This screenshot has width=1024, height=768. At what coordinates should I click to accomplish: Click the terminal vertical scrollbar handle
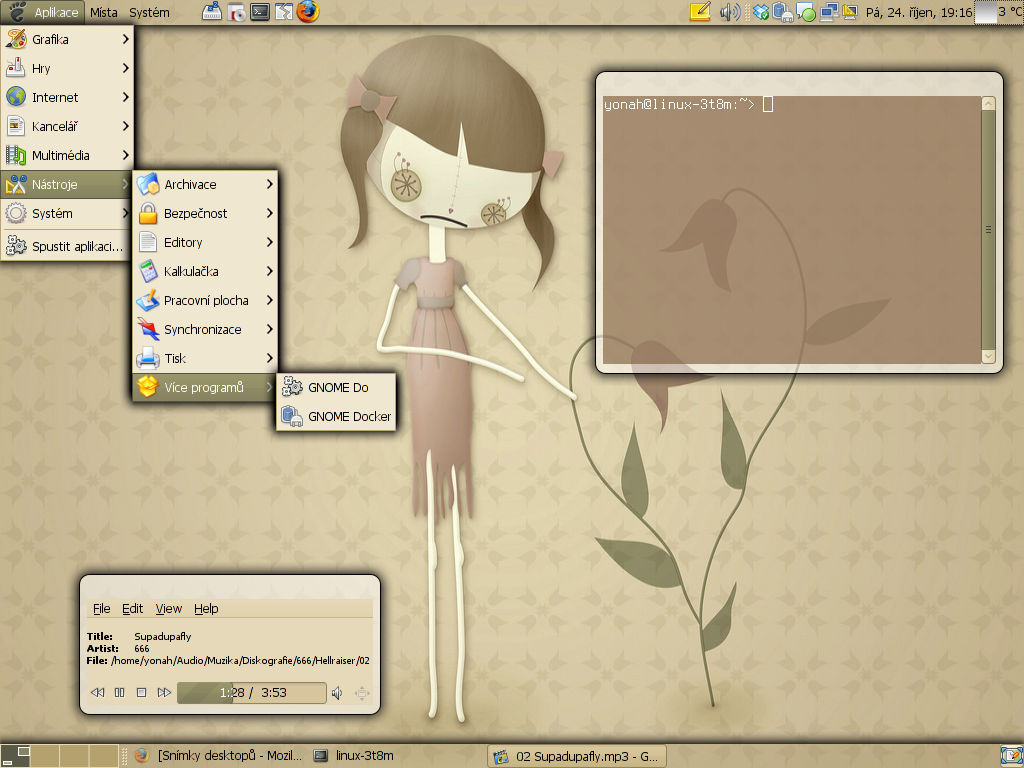(988, 230)
